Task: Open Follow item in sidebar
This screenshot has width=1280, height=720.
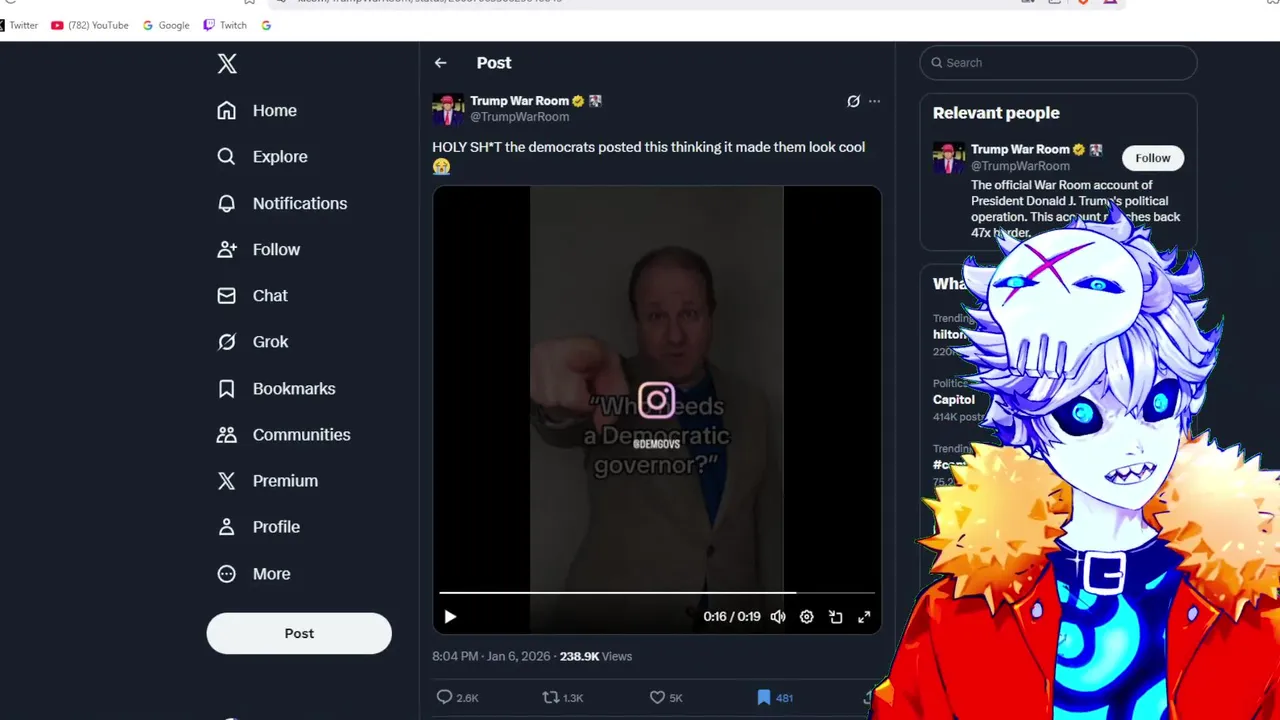Action: [x=258, y=250]
